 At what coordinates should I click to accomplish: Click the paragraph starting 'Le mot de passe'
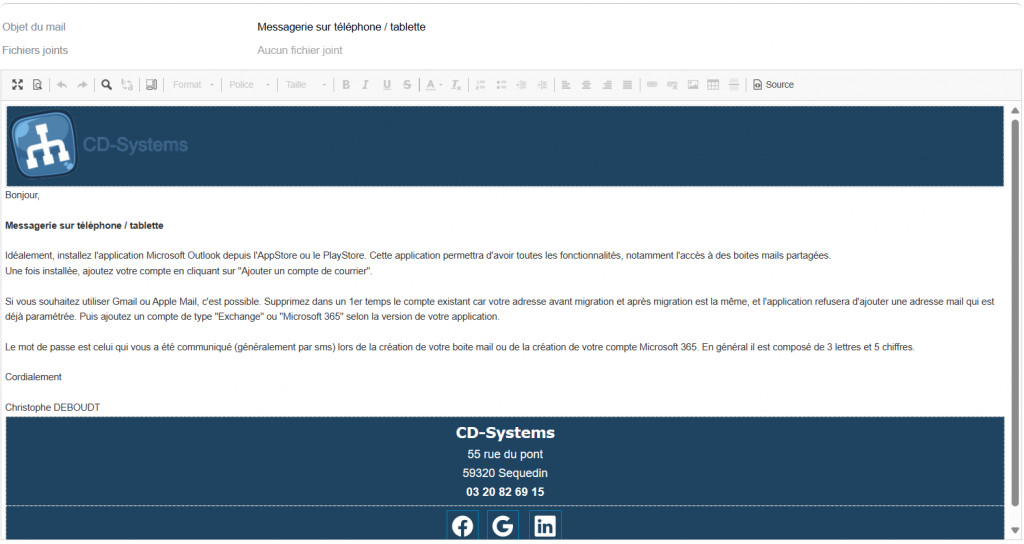(x=460, y=347)
